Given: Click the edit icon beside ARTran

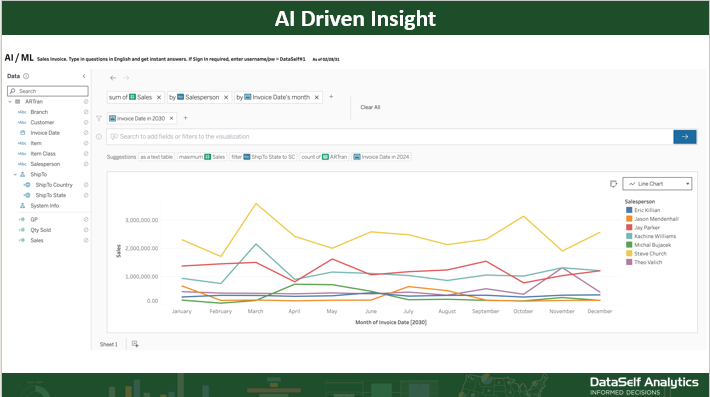Looking at the screenshot, I should click(86, 102).
